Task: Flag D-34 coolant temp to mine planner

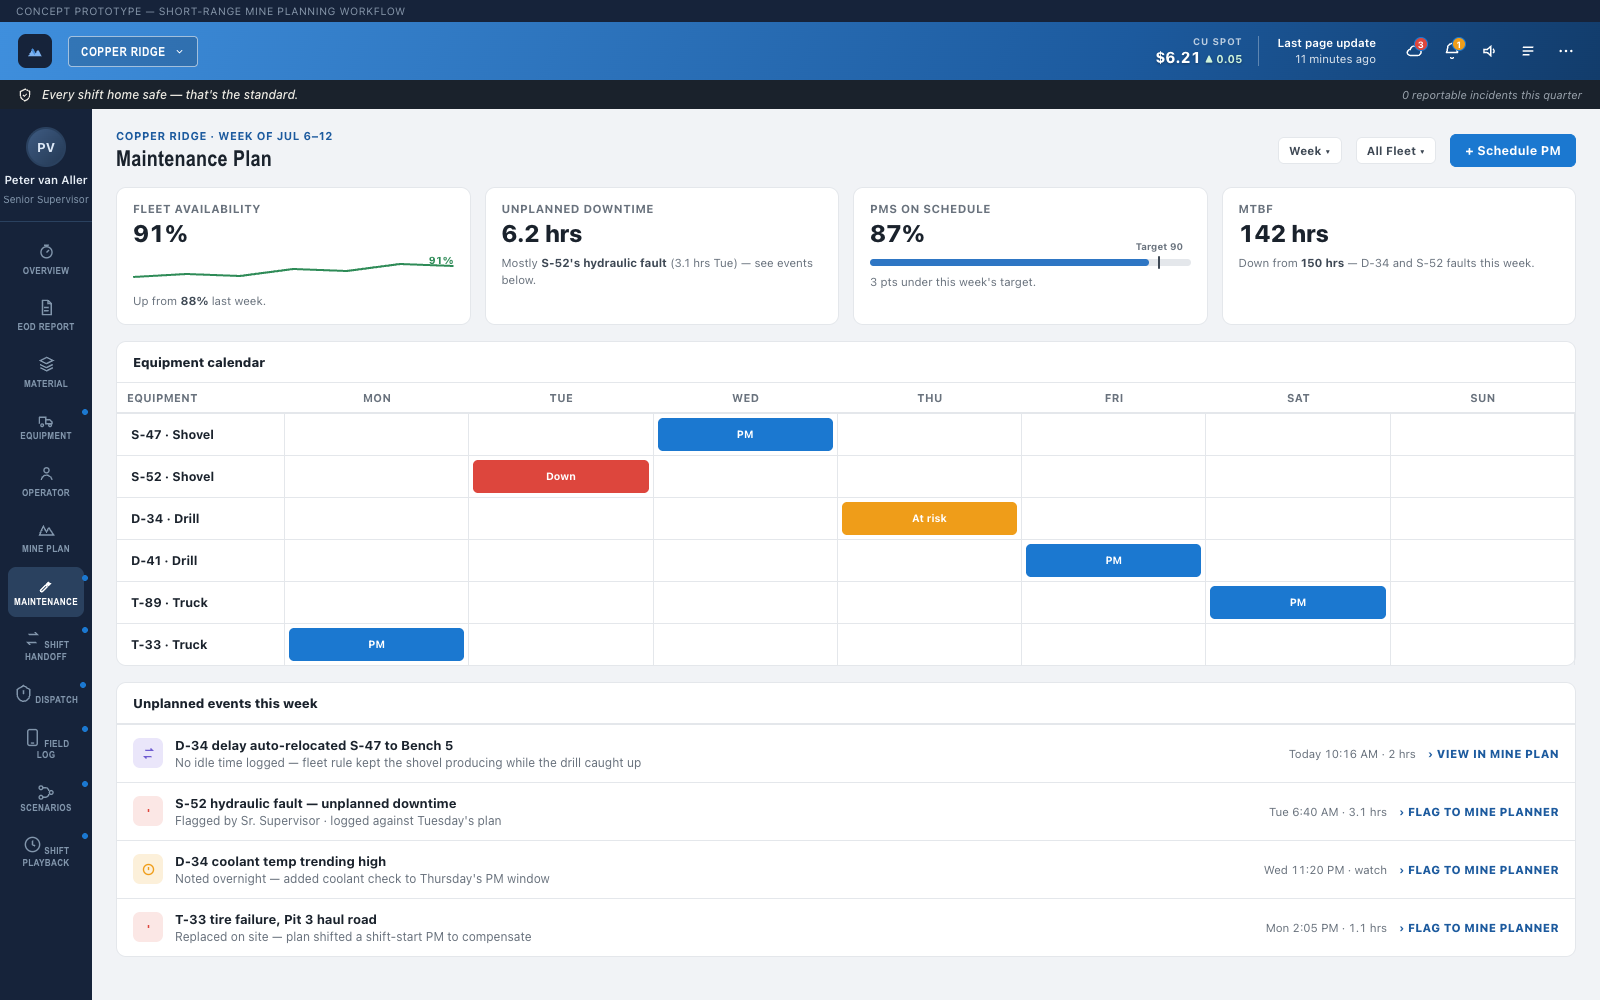Action: [1479, 870]
